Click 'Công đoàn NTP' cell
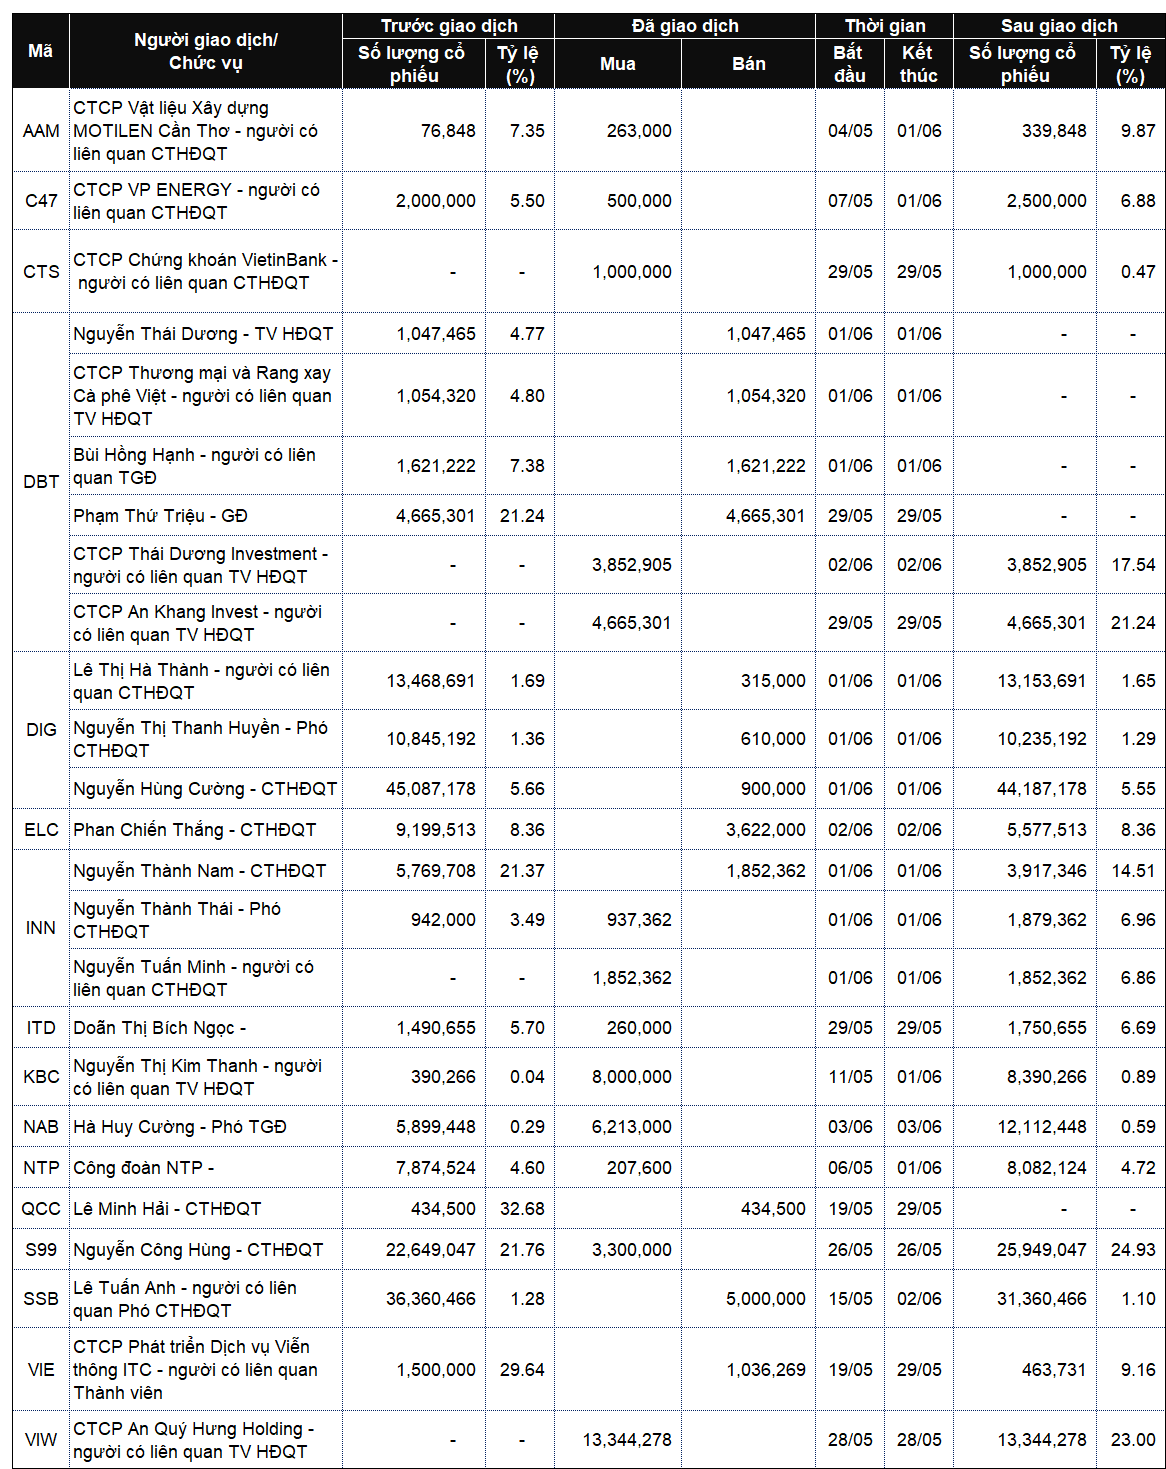1166x1469 pixels. [x=206, y=1168]
